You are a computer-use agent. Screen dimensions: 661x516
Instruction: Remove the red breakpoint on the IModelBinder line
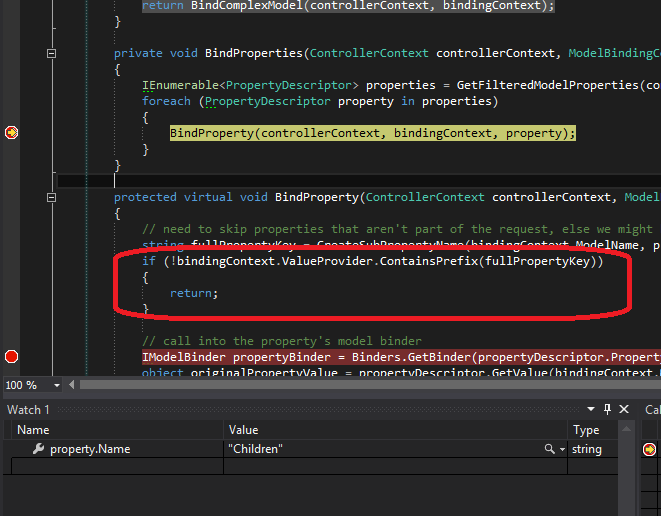[x=11, y=357]
